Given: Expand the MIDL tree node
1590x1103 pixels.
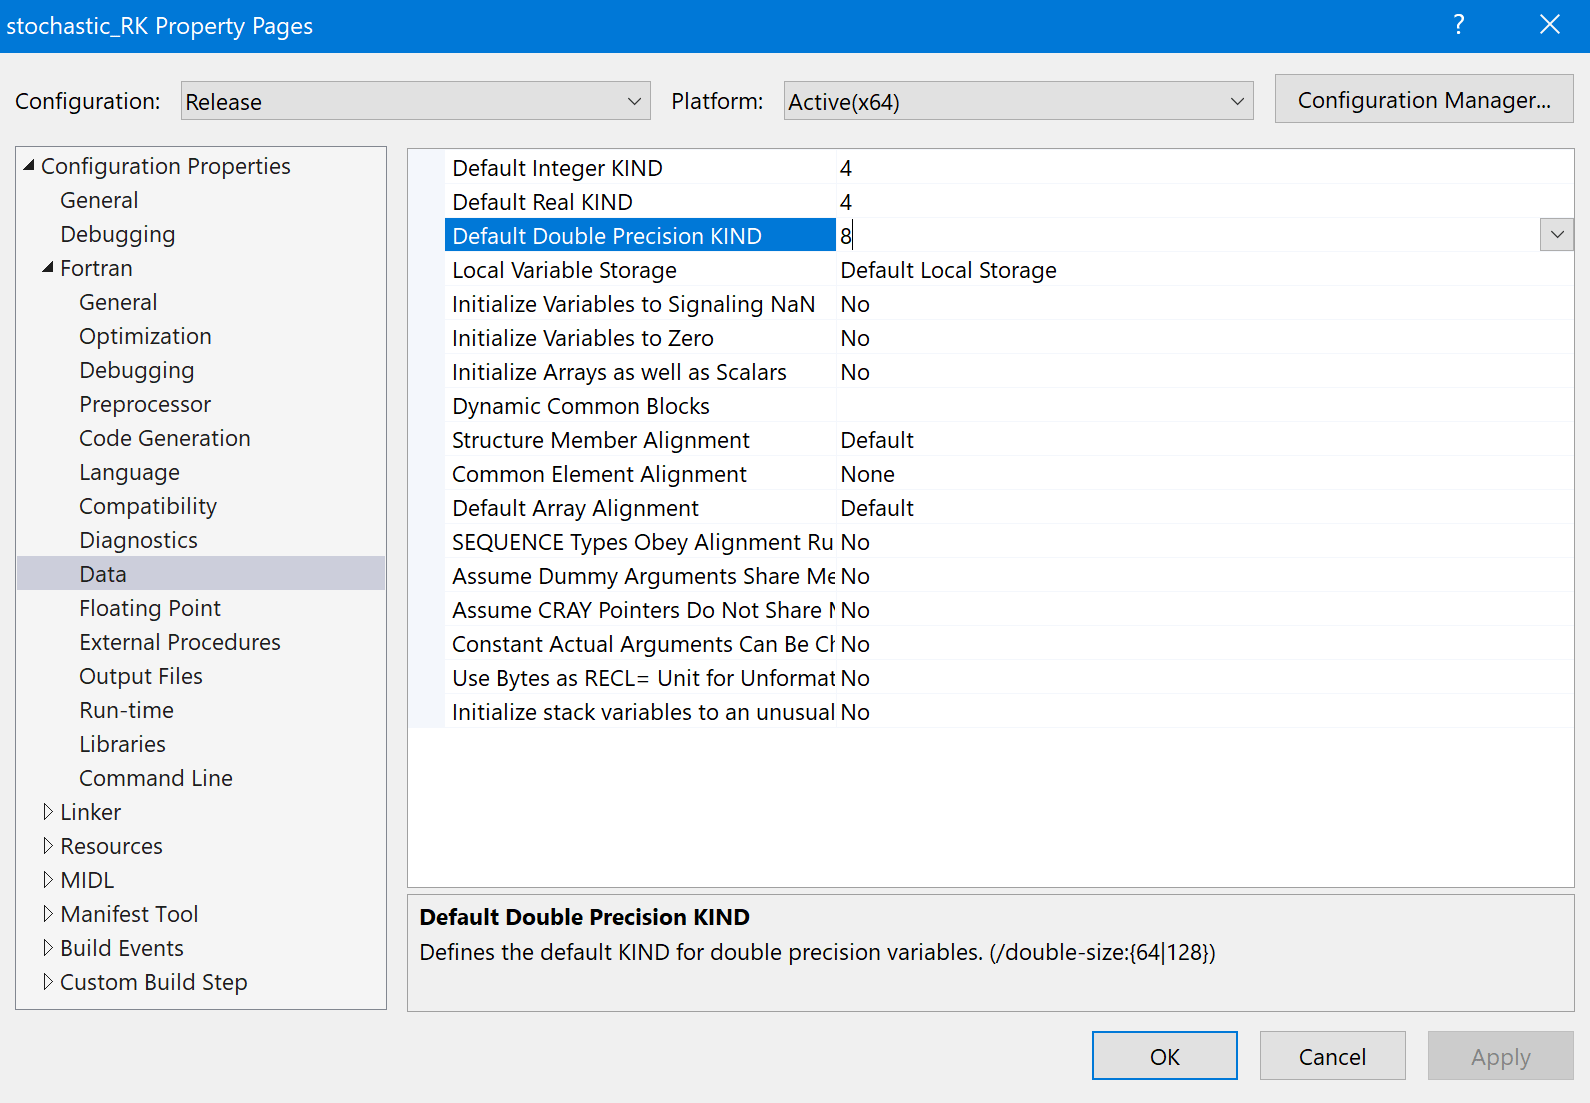Looking at the screenshot, I should (48, 879).
